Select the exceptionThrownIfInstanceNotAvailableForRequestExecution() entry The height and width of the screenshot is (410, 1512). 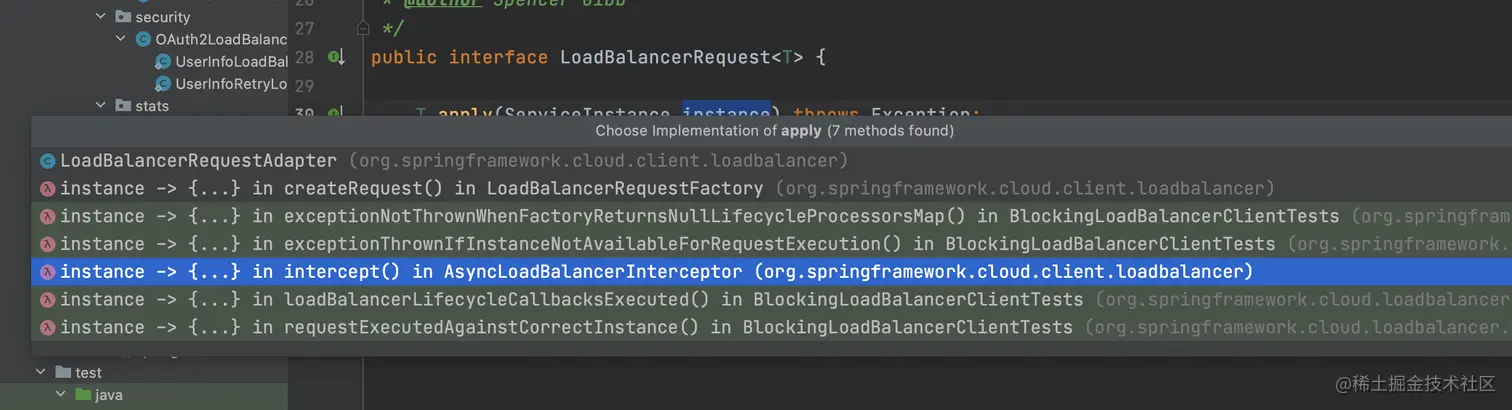click(771, 244)
